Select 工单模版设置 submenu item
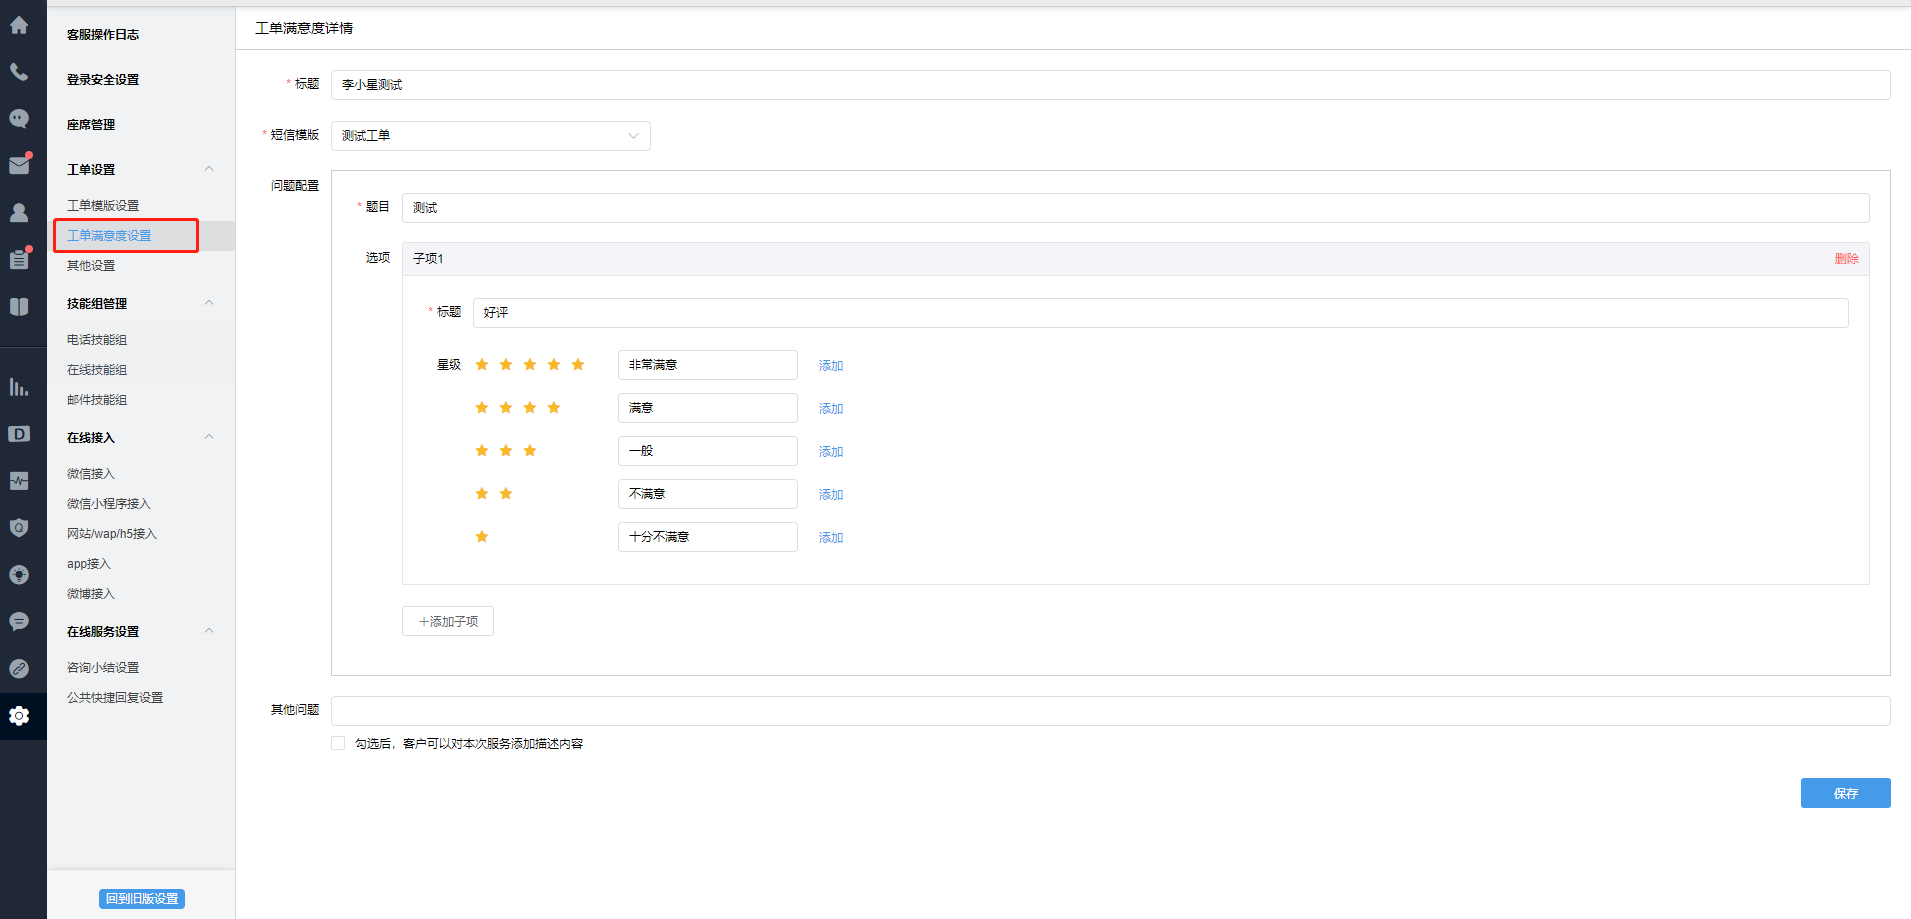 point(103,206)
